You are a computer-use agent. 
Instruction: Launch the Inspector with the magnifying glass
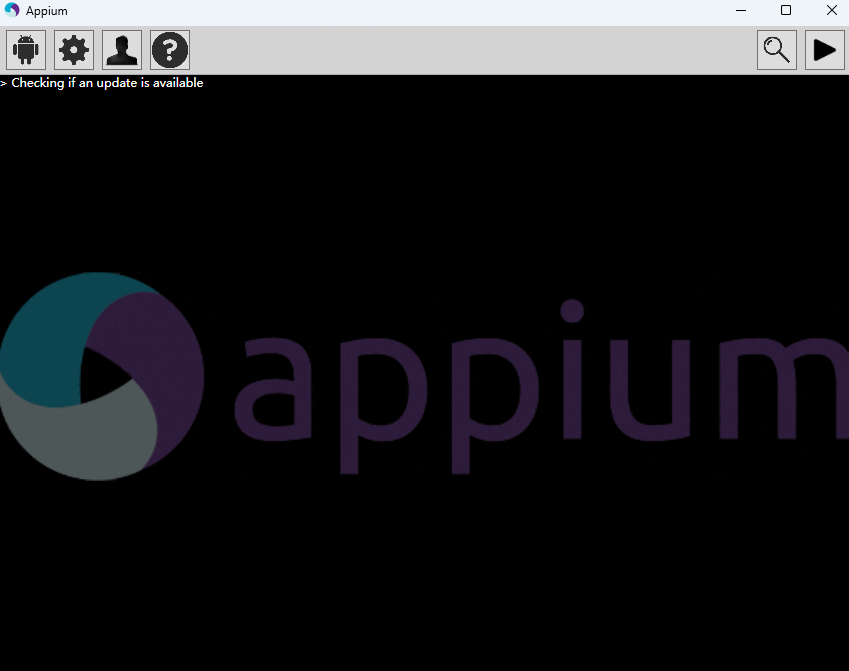click(x=777, y=50)
